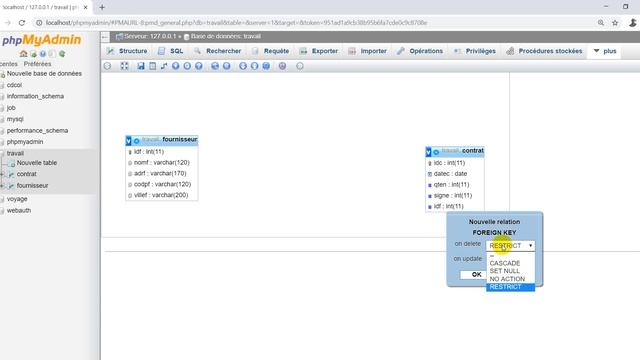Open the information_schema database
Screen dimensions: 640x360
point(35,96)
